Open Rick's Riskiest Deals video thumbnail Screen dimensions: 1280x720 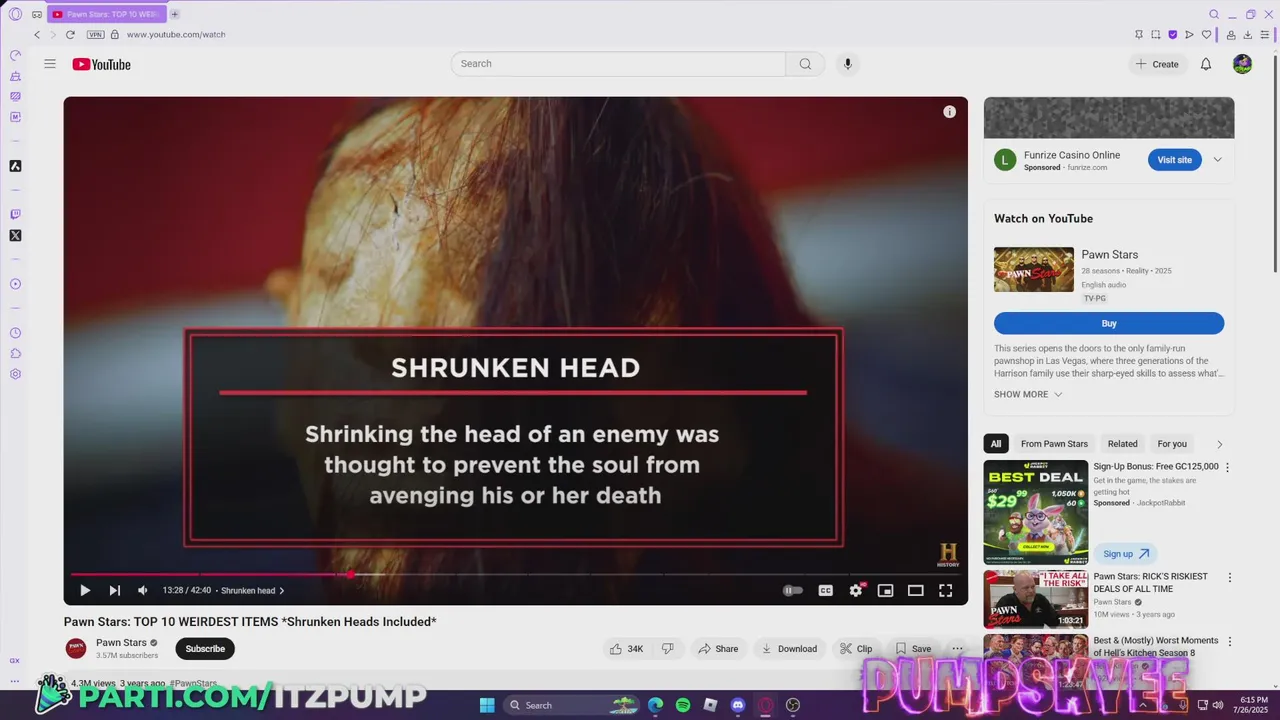(1036, 599)
